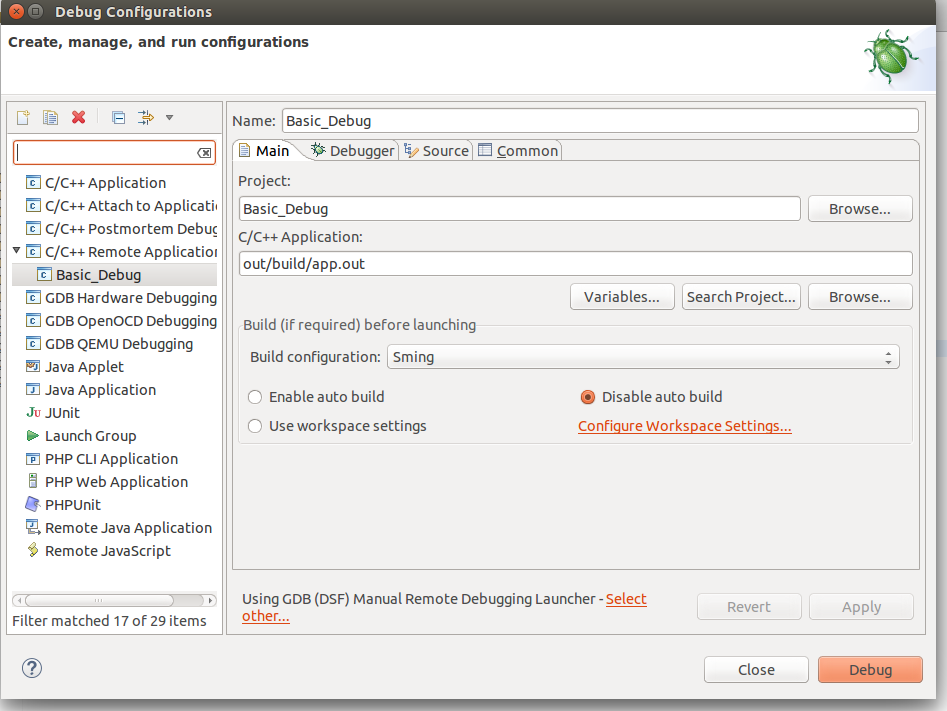Click the Name input field
The width and height of the screenshot is (947, 711).
tap(600, 120)
